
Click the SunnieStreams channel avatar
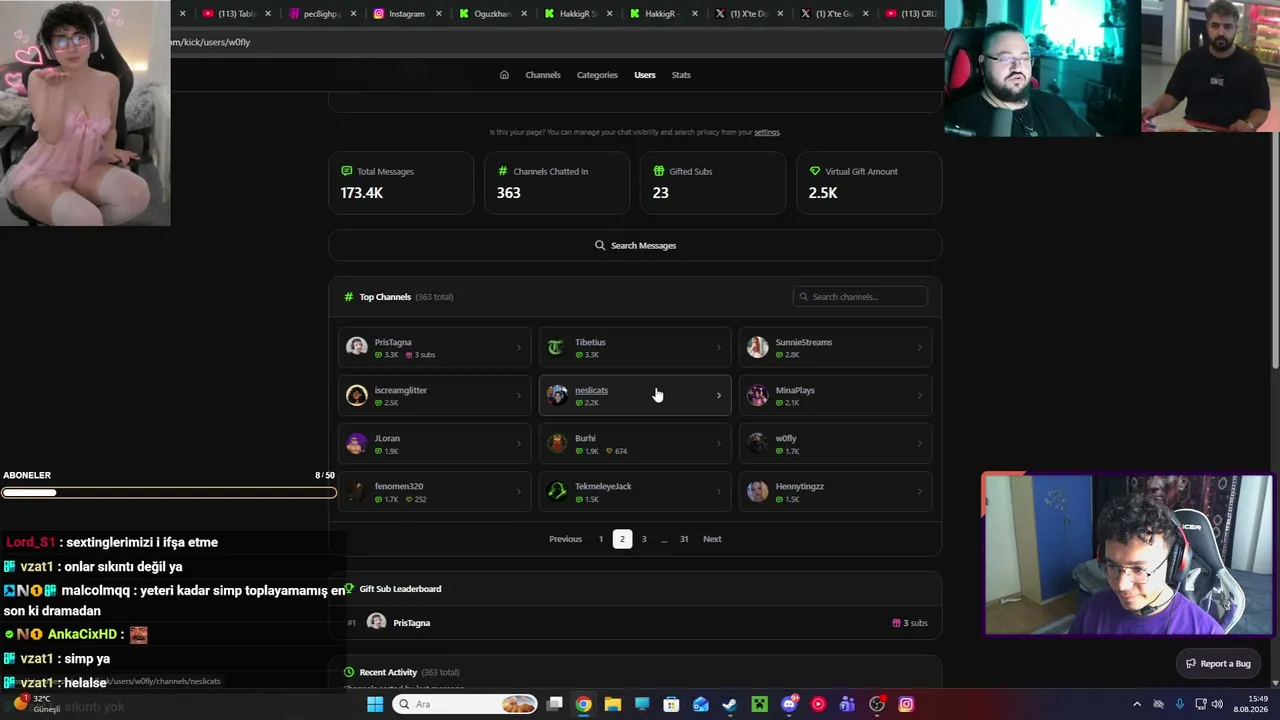click(x=758, y=347)
